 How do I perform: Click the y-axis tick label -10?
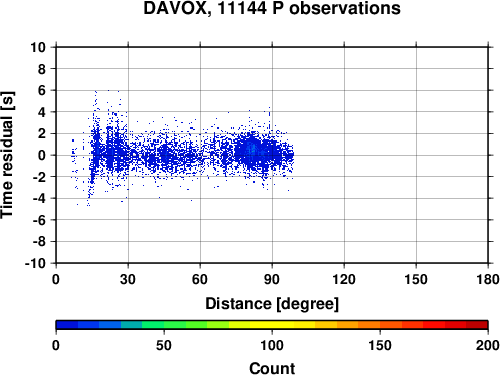[x=35, y=263]
